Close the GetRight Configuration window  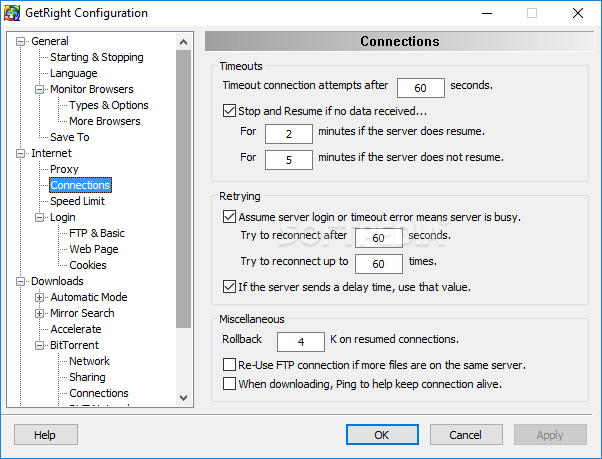tap(577, 13)
